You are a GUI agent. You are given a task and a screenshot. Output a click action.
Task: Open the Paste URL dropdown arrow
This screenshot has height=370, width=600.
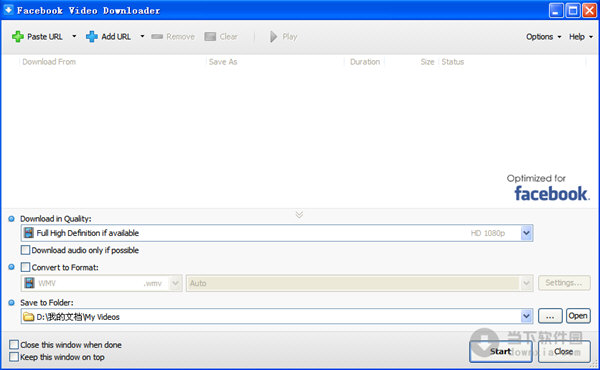74,36
